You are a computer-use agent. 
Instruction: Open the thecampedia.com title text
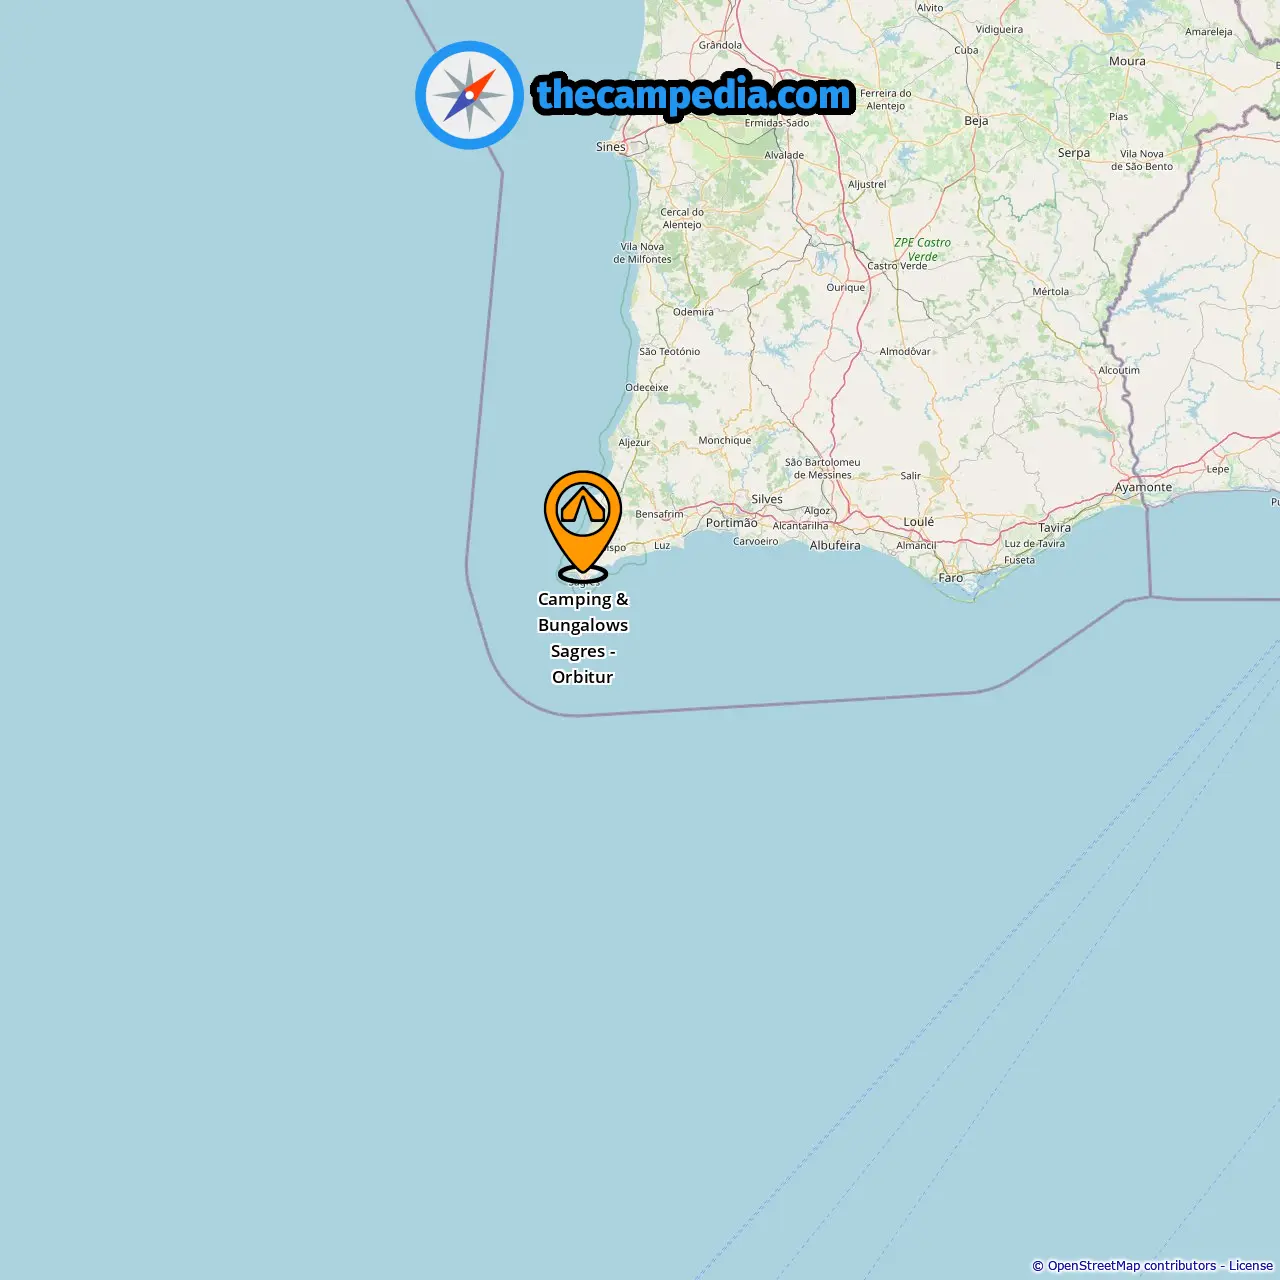pos(694,95)
